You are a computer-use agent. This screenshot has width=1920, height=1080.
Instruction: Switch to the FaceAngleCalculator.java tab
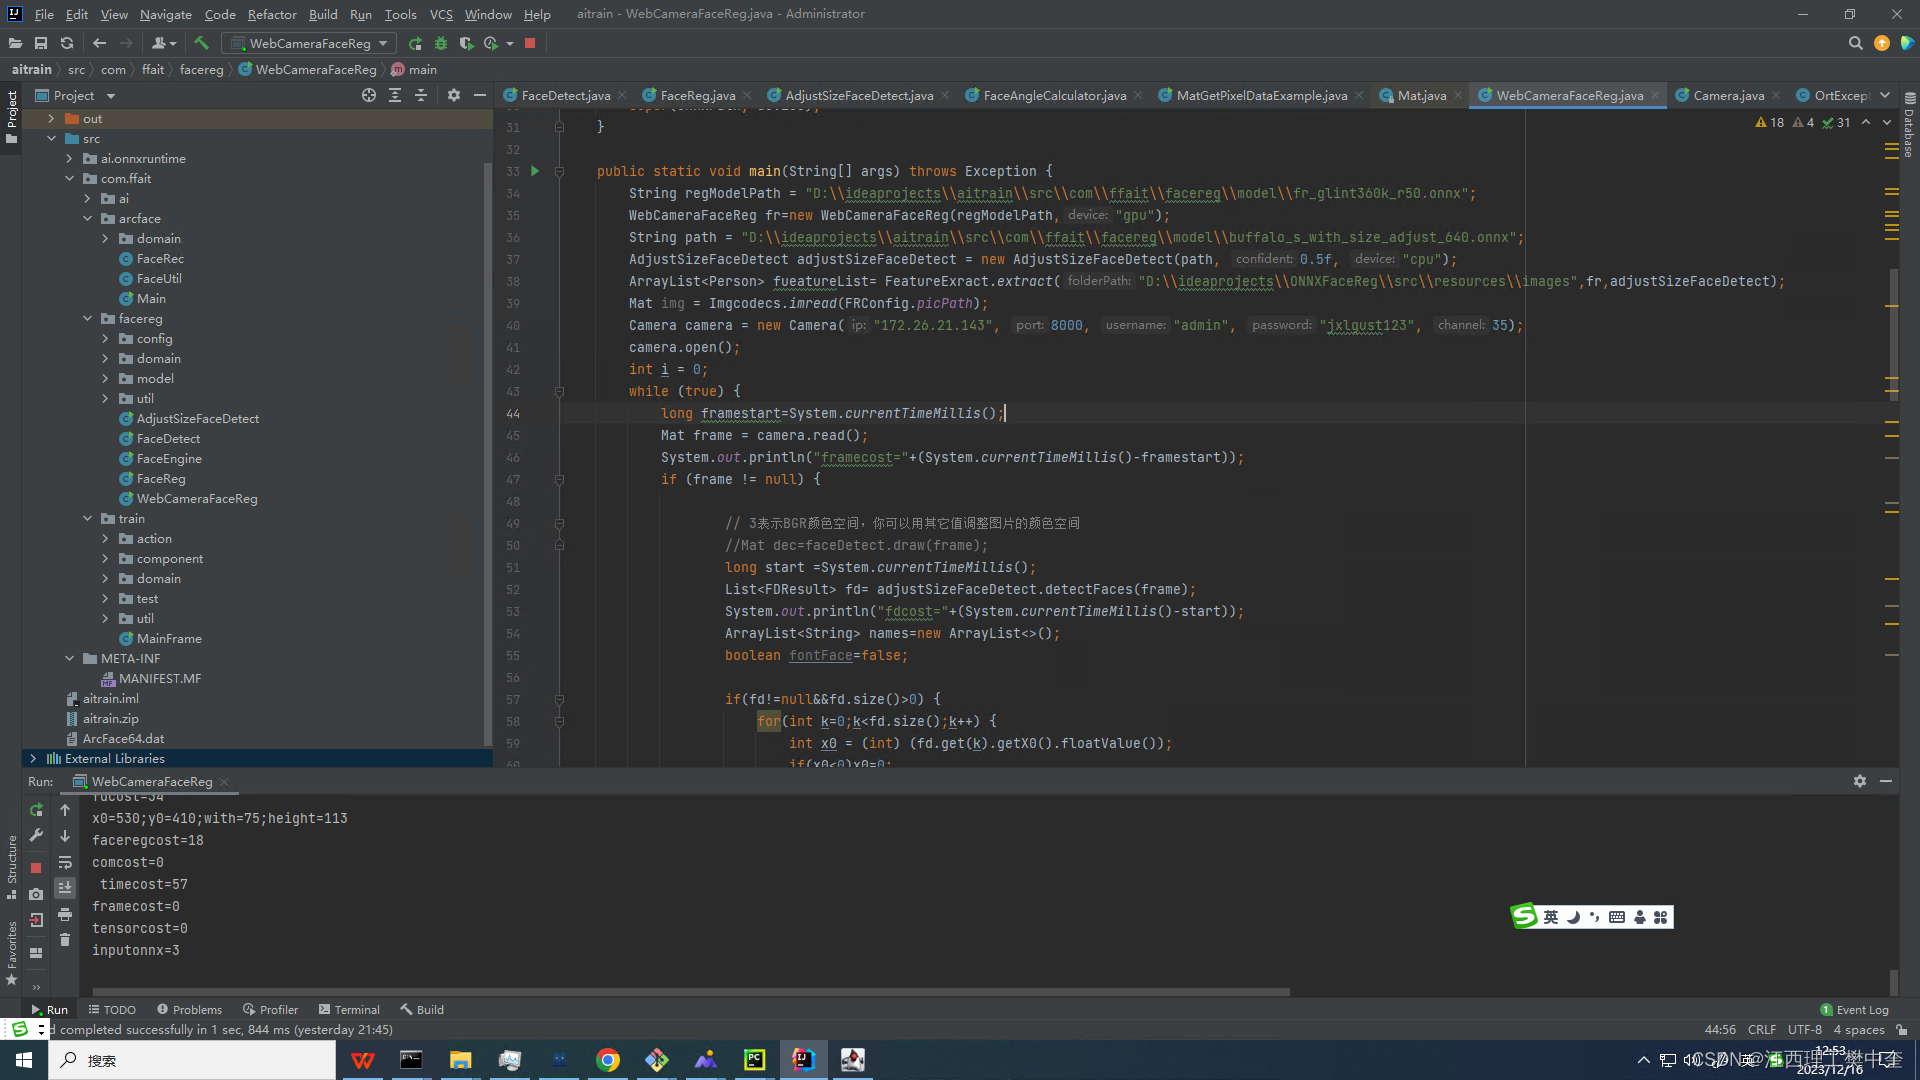pos(1054,95)
